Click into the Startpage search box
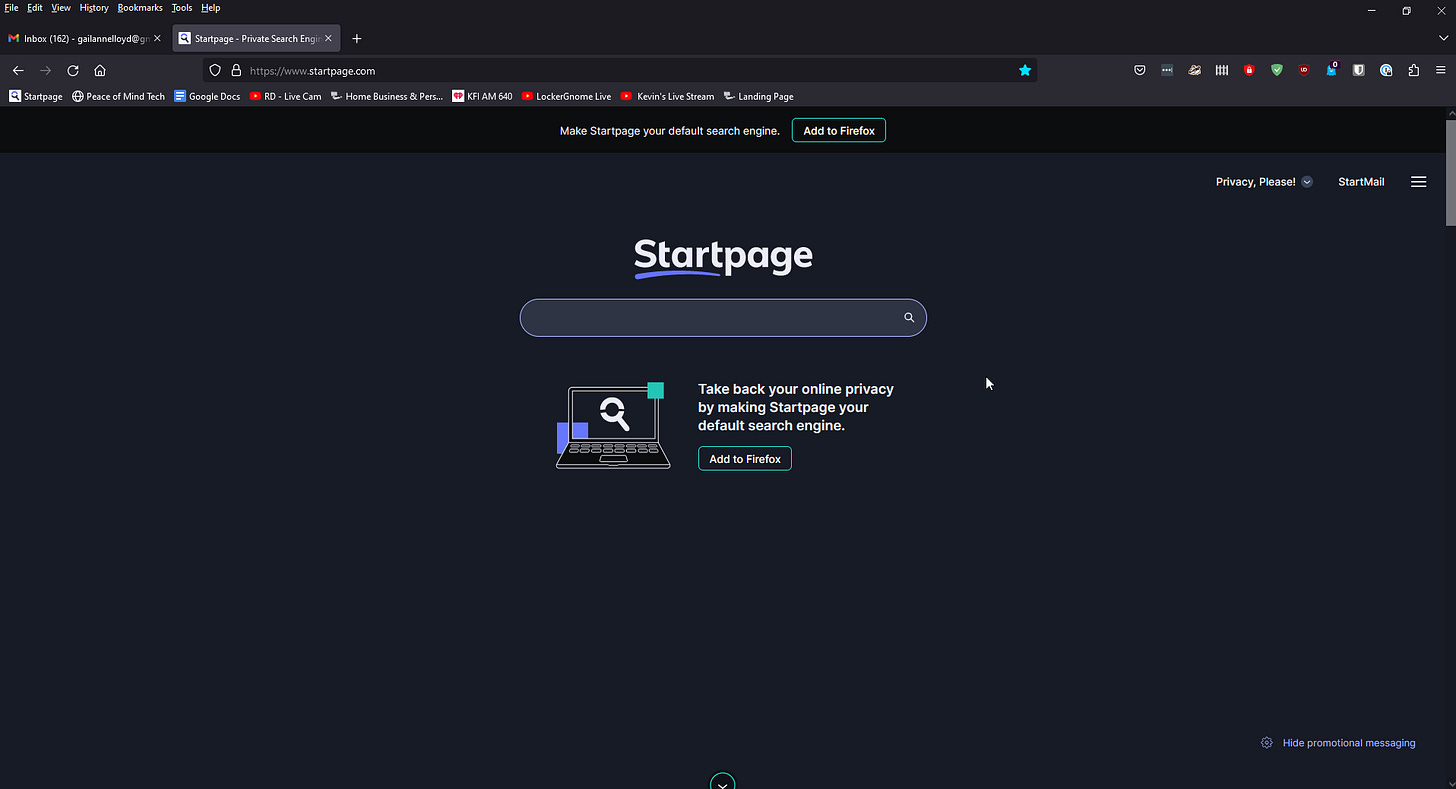Screen dimensions: 1456x789 click(723, 318)
